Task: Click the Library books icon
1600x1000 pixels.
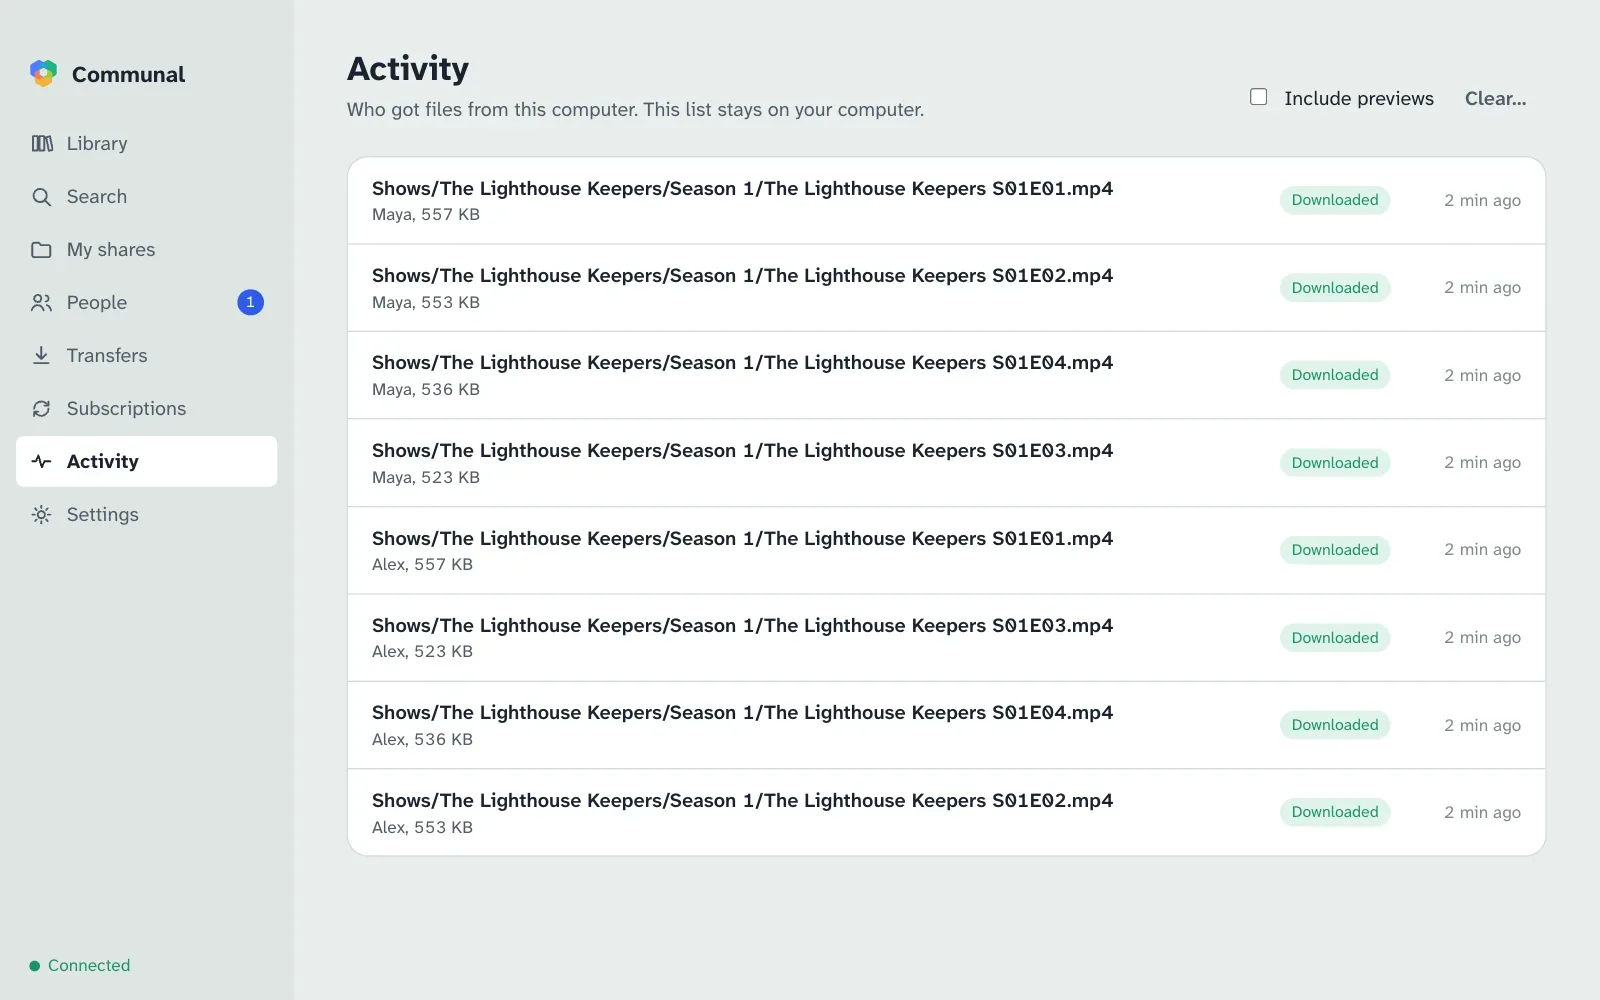Action: (42, 144)
